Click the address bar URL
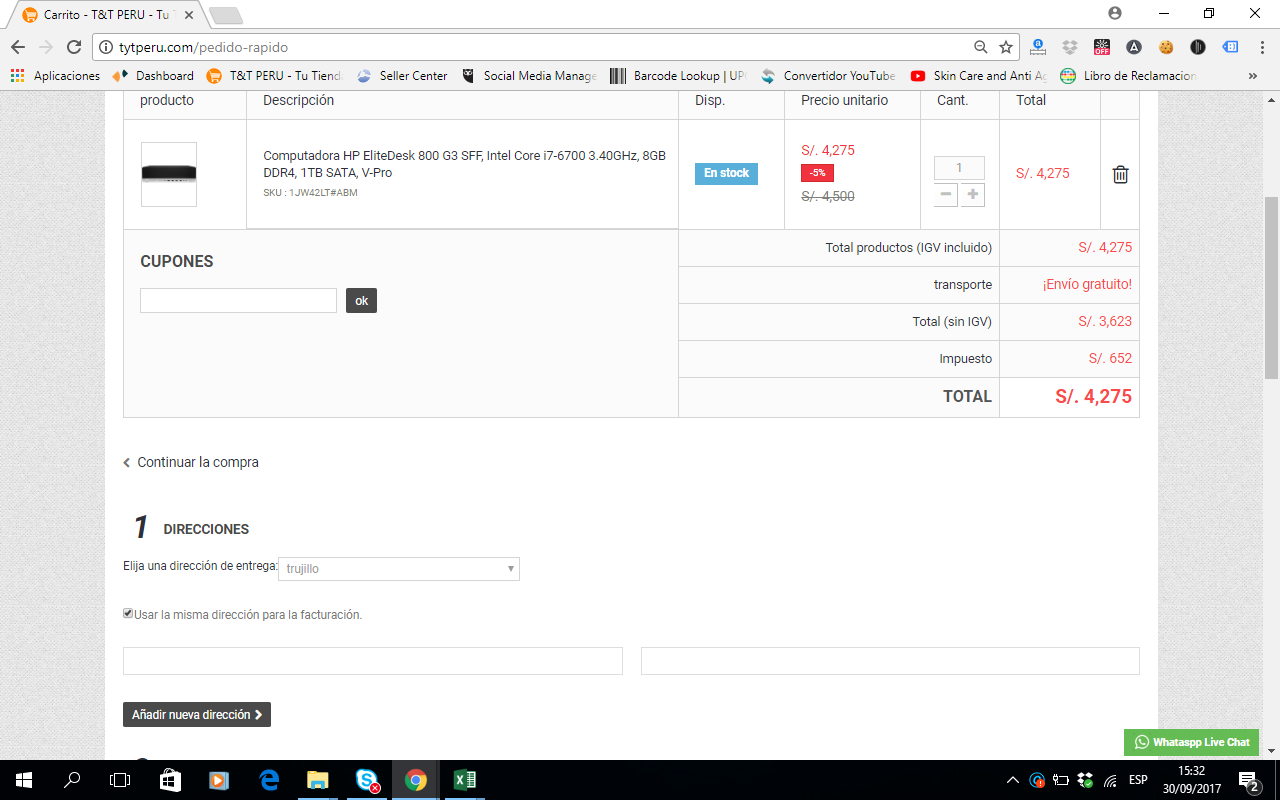 pos(203,47)
